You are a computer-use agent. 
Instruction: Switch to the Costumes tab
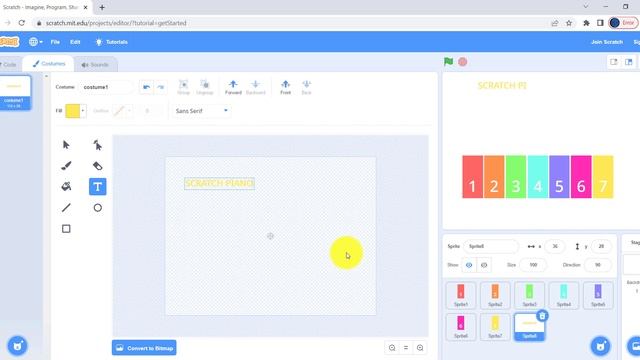click(49, 64)
